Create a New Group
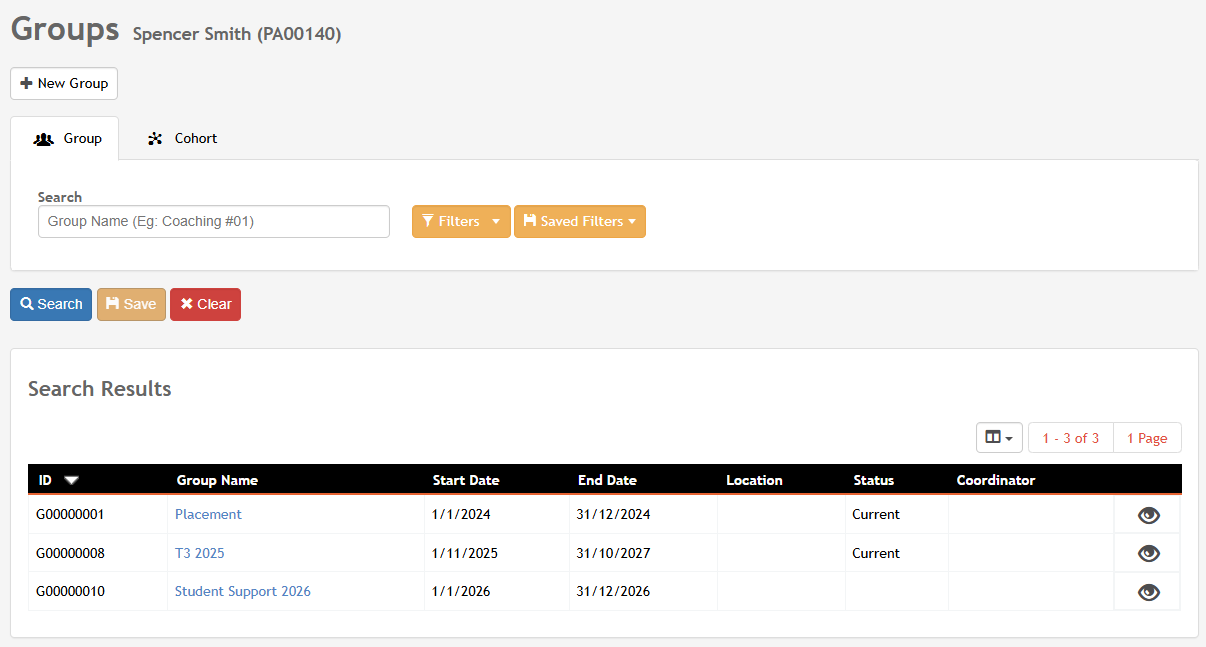1206x647 pixels. [64, 84]
